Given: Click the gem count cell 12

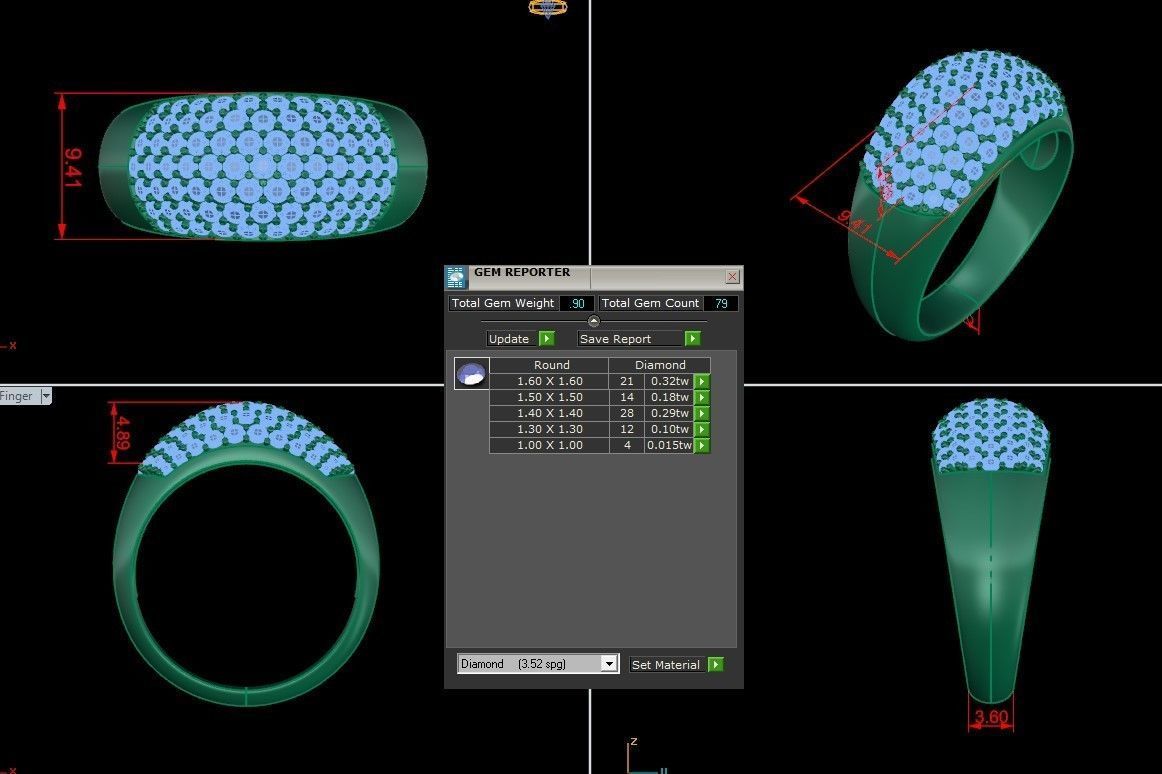Looking at the screenshot, I should (x=627, y=429).
